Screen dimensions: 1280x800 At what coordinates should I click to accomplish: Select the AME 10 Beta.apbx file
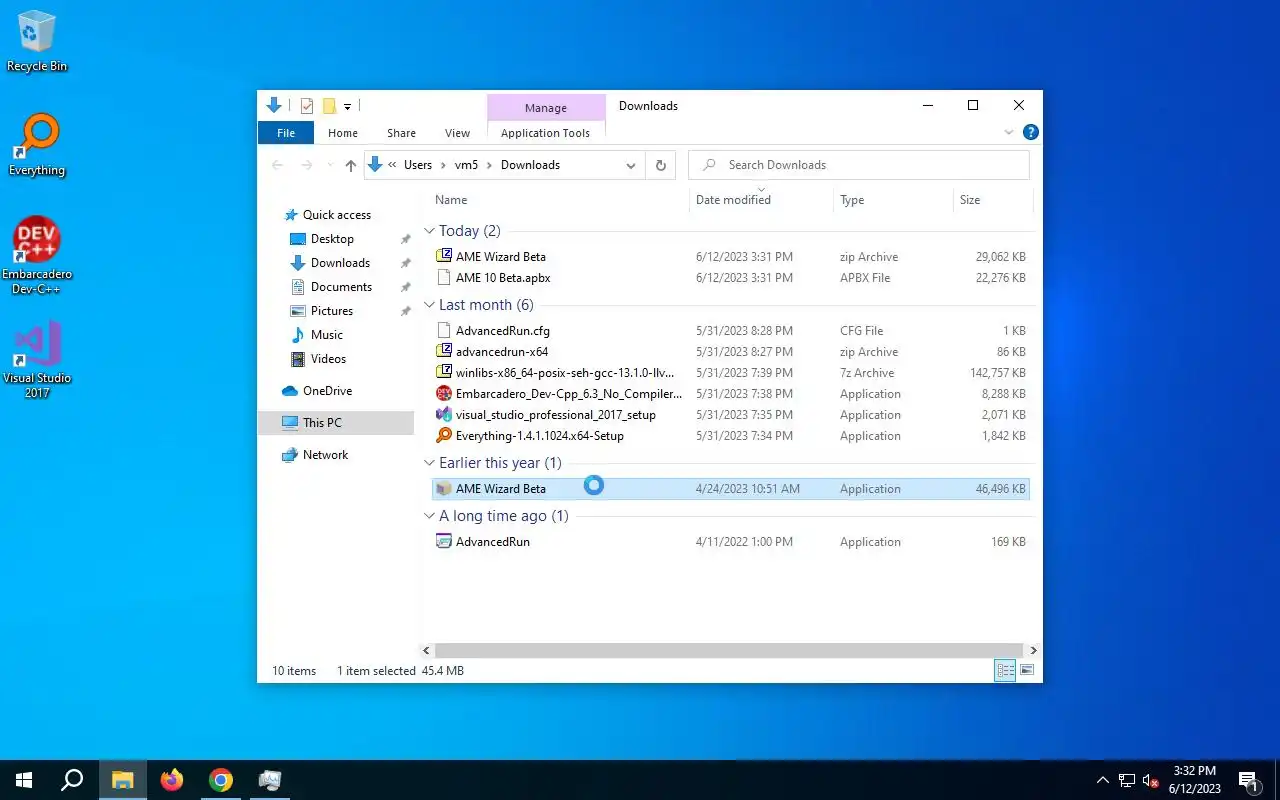[731, 278]
